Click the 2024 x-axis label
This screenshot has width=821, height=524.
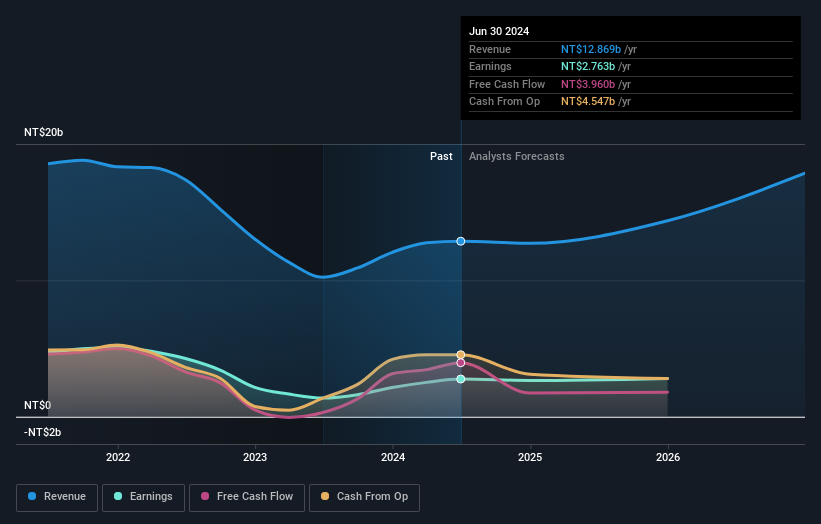pos(393,457)
